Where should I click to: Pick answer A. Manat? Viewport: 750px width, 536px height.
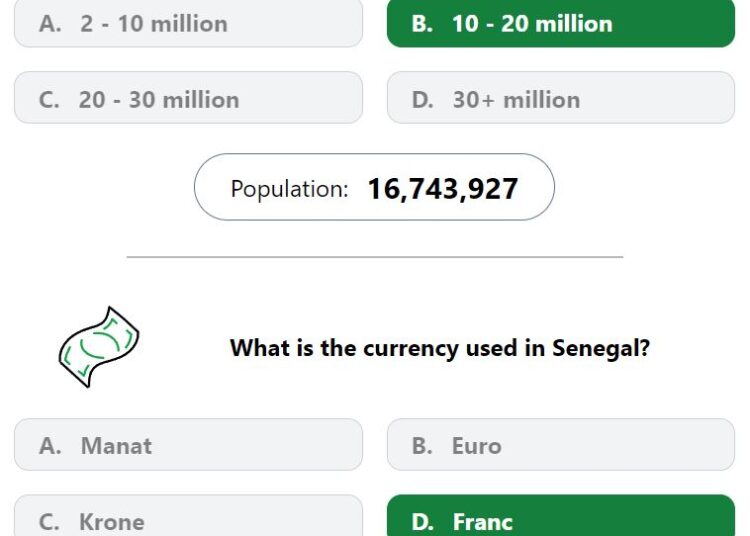(188, 445)
